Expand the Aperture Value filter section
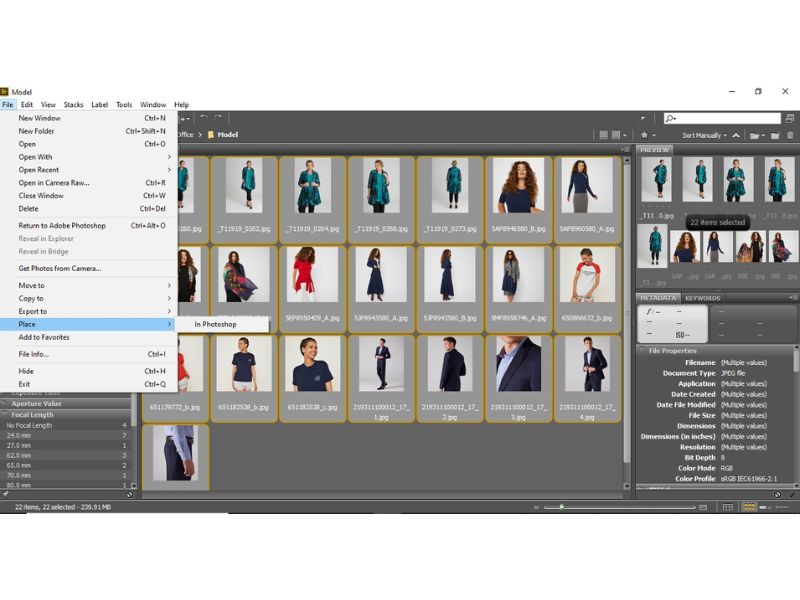Viewport: 800px width, 600px height. 6,403
